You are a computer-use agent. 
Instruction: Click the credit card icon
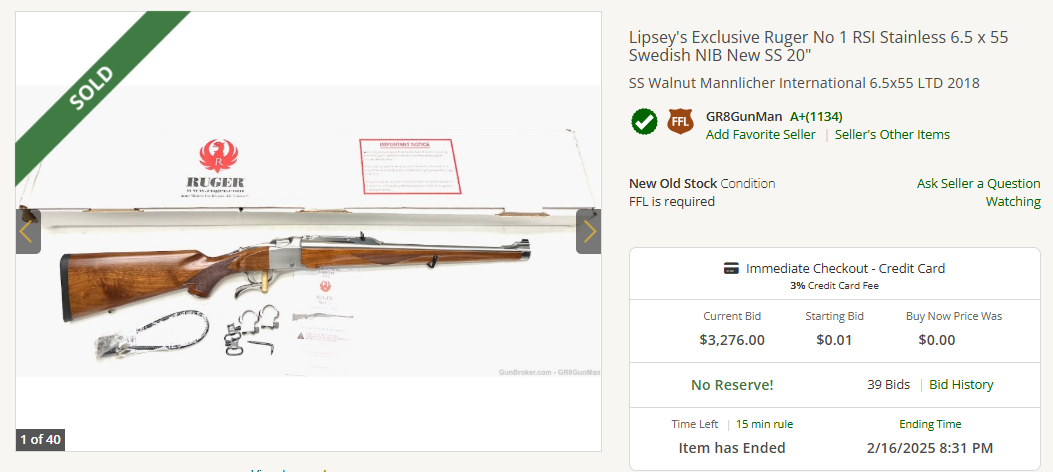(731, 269)
